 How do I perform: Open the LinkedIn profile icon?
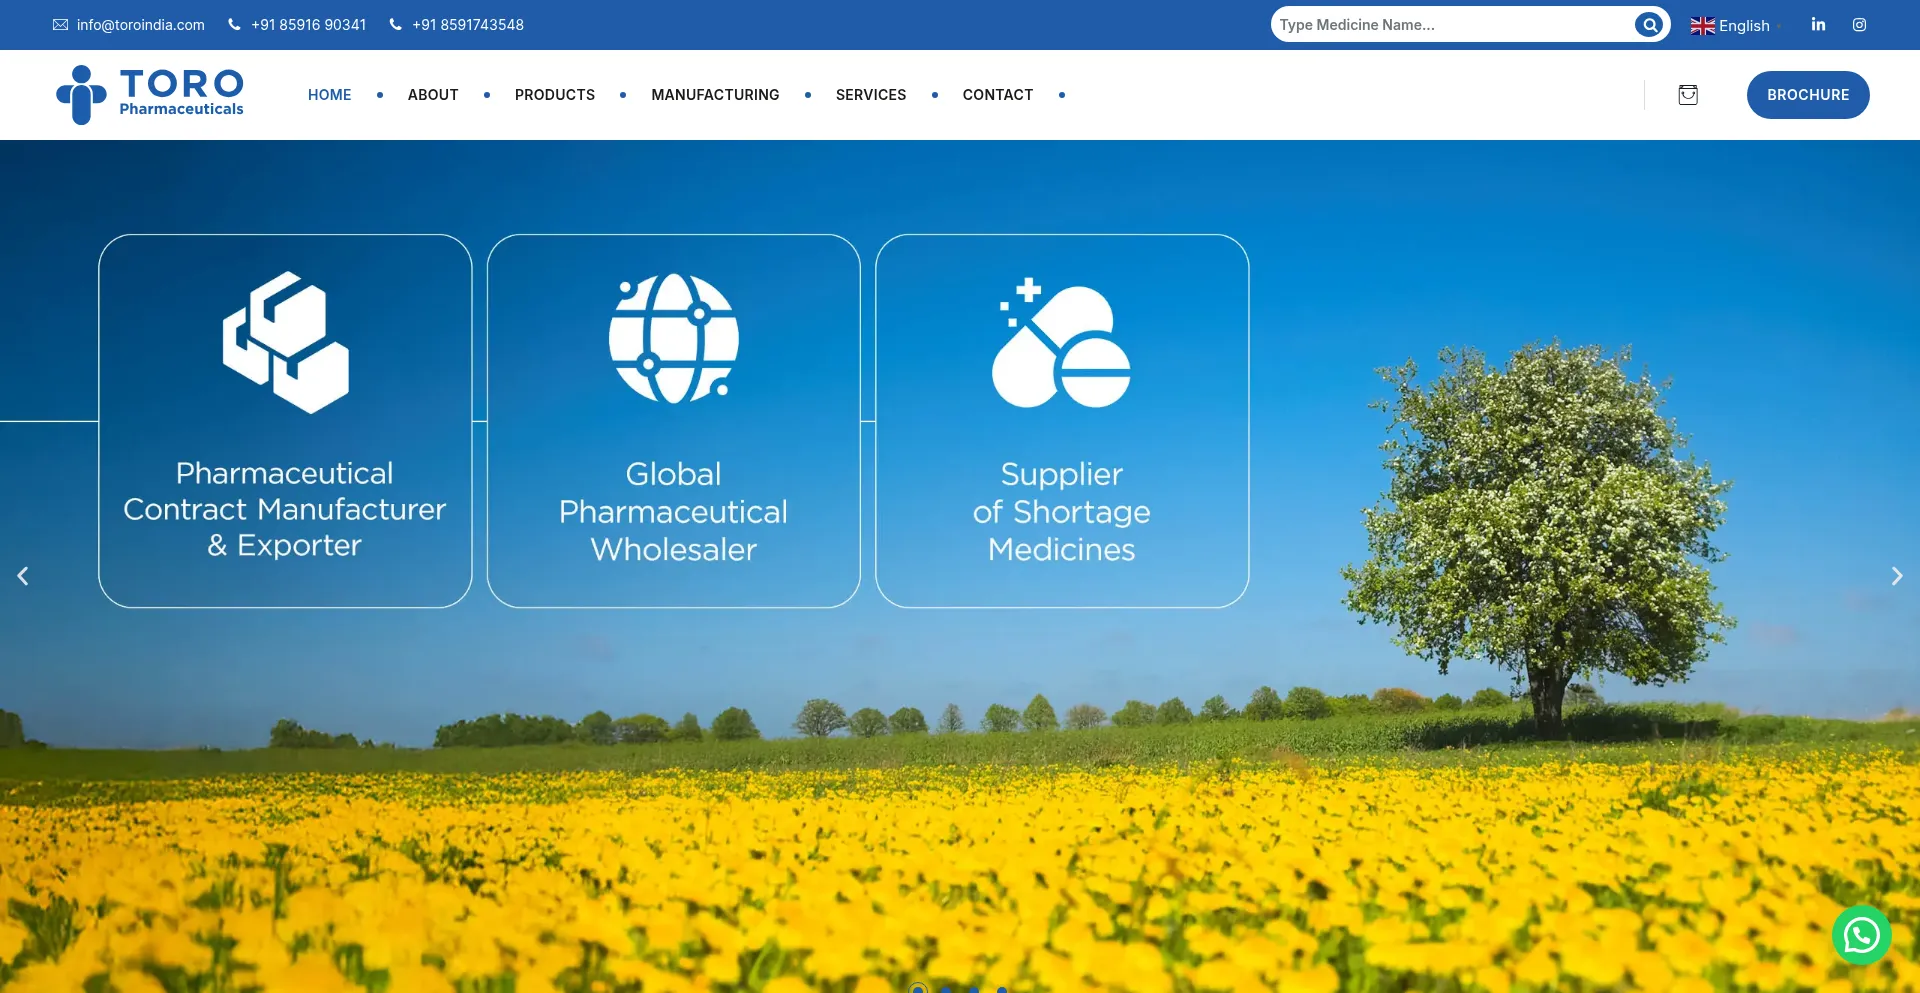click(1818, 25)
